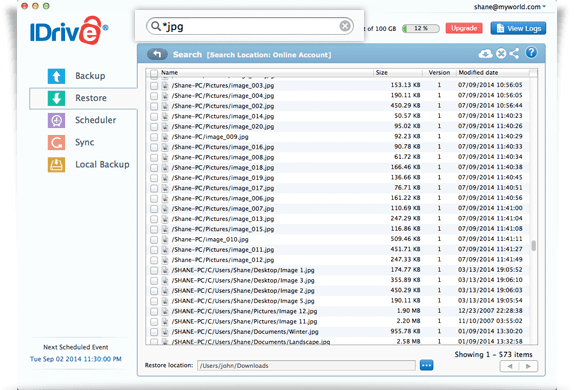This screenshot has width=574, height=390.
Task: Select Desktop/Image 5.jpg file name
Action: click(243, 301)
